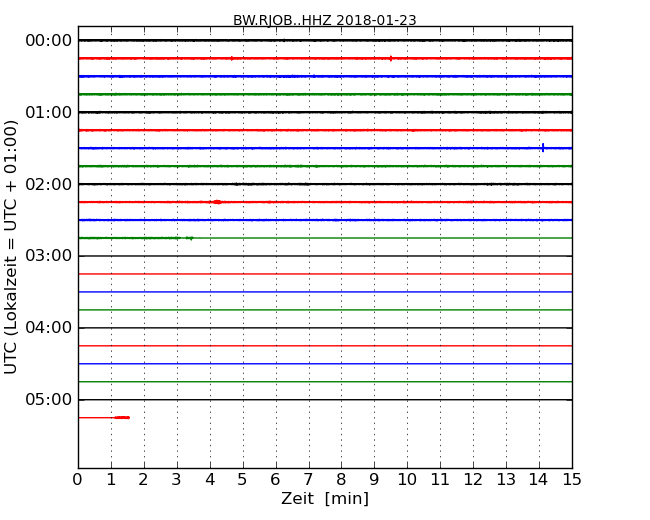Click the plot title BW.RJOB..HHZ 2018-01-23

(325, 20)
